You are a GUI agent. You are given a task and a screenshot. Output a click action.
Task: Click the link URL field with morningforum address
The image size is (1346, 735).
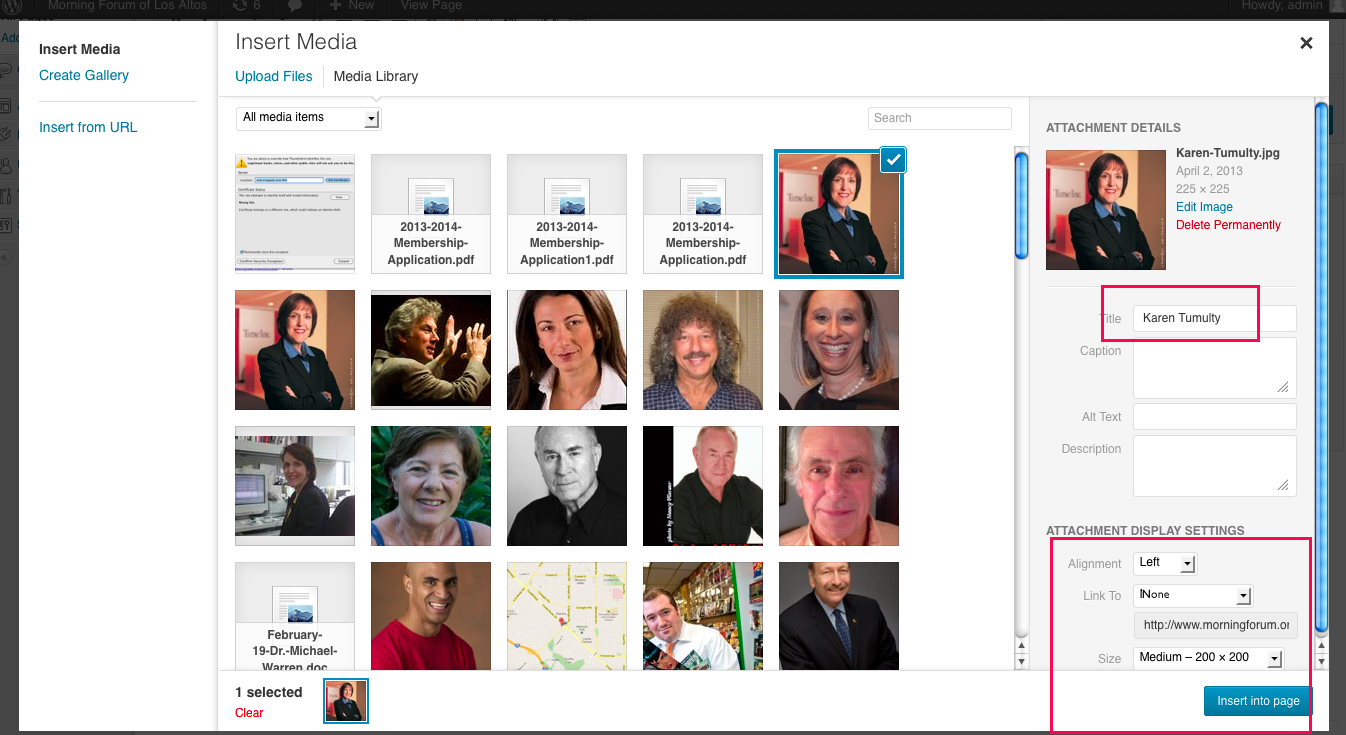pos(1215,625)
